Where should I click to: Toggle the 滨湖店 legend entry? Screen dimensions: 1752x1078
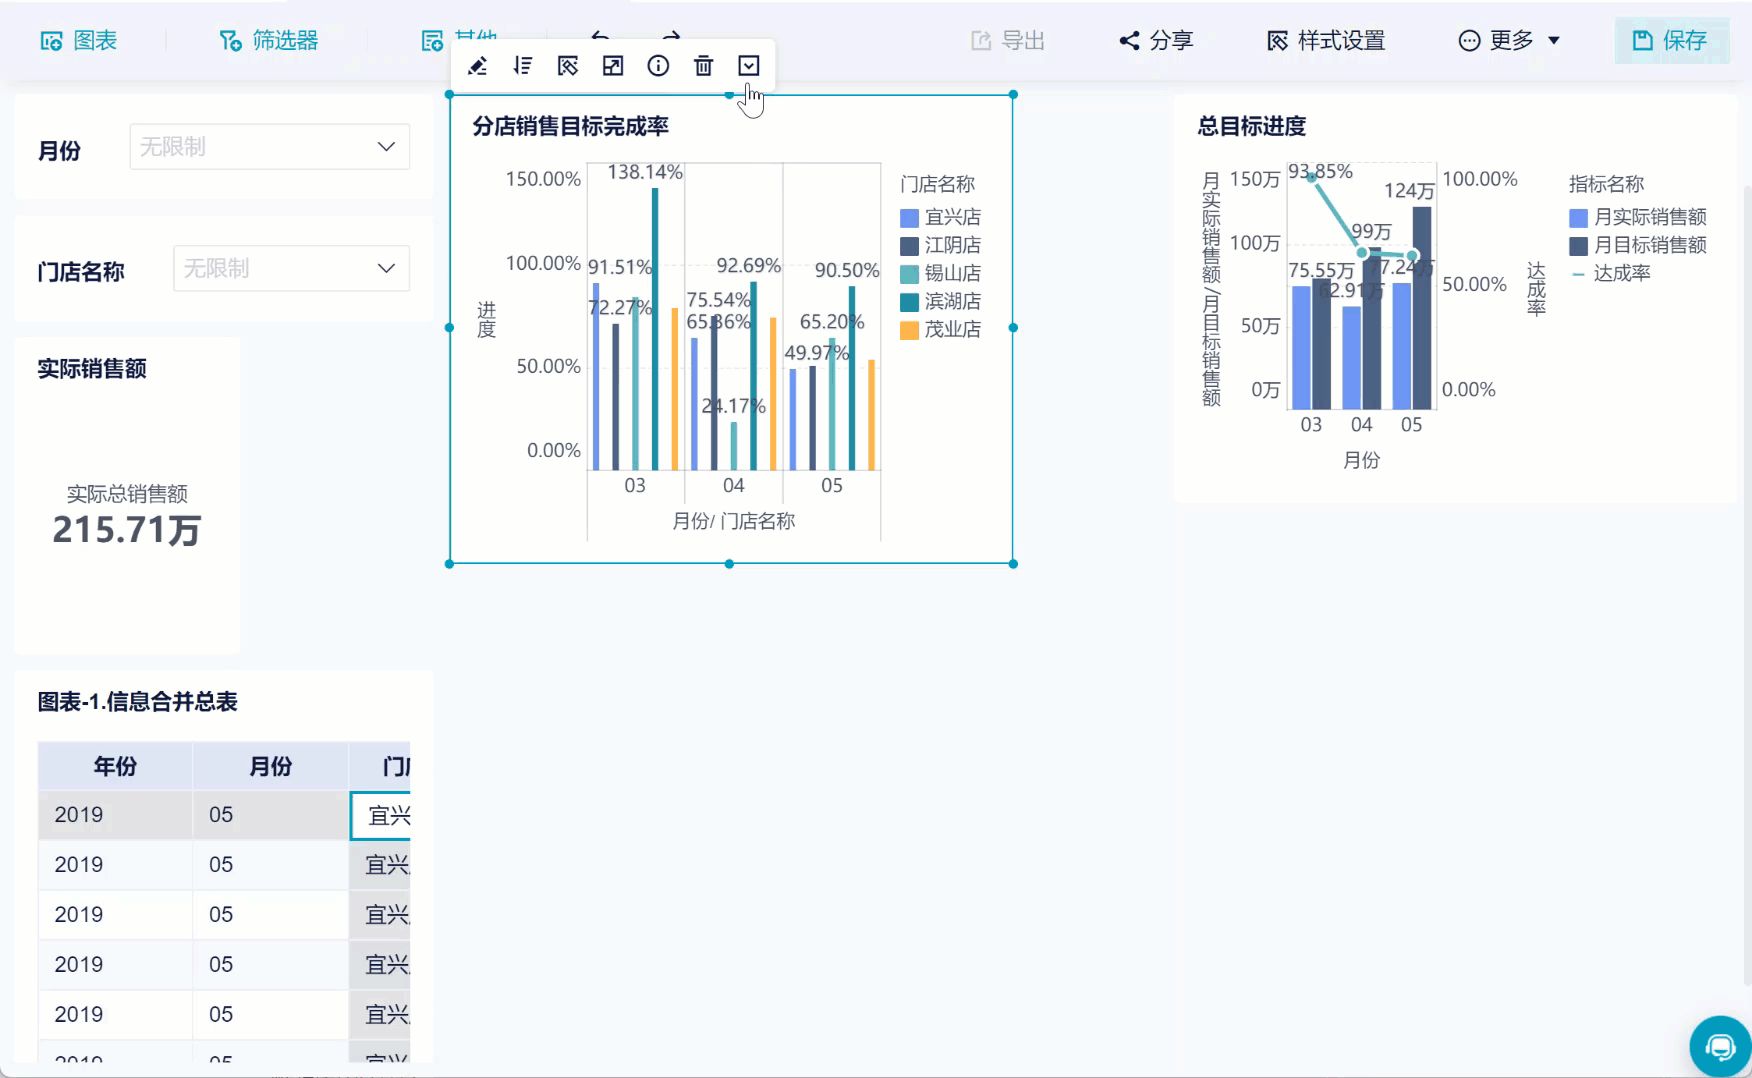tap(940, 302)
